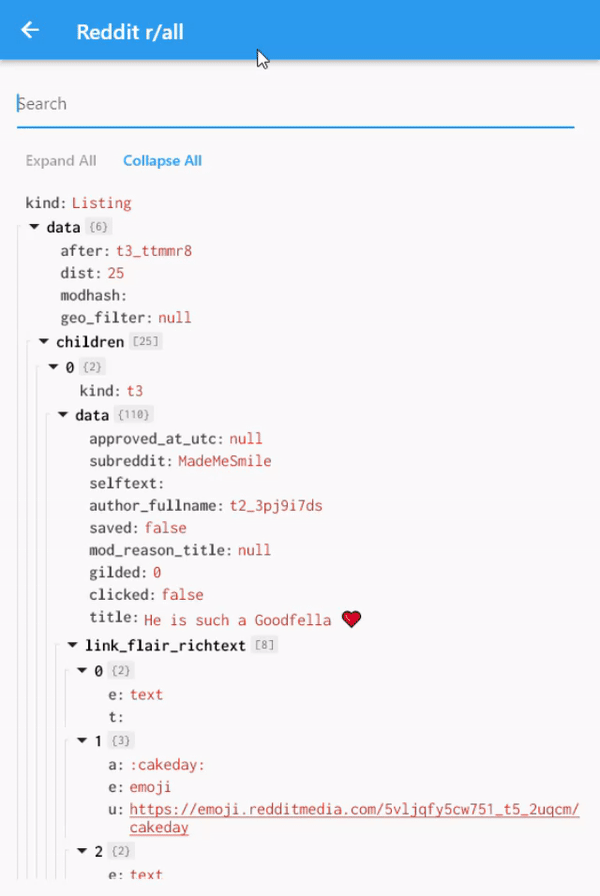Image resolution: width=600 pixels, height=896 pixels.
Task: Go back using the arrow icon
Action: pyautogui.click(x=30, y=30)
